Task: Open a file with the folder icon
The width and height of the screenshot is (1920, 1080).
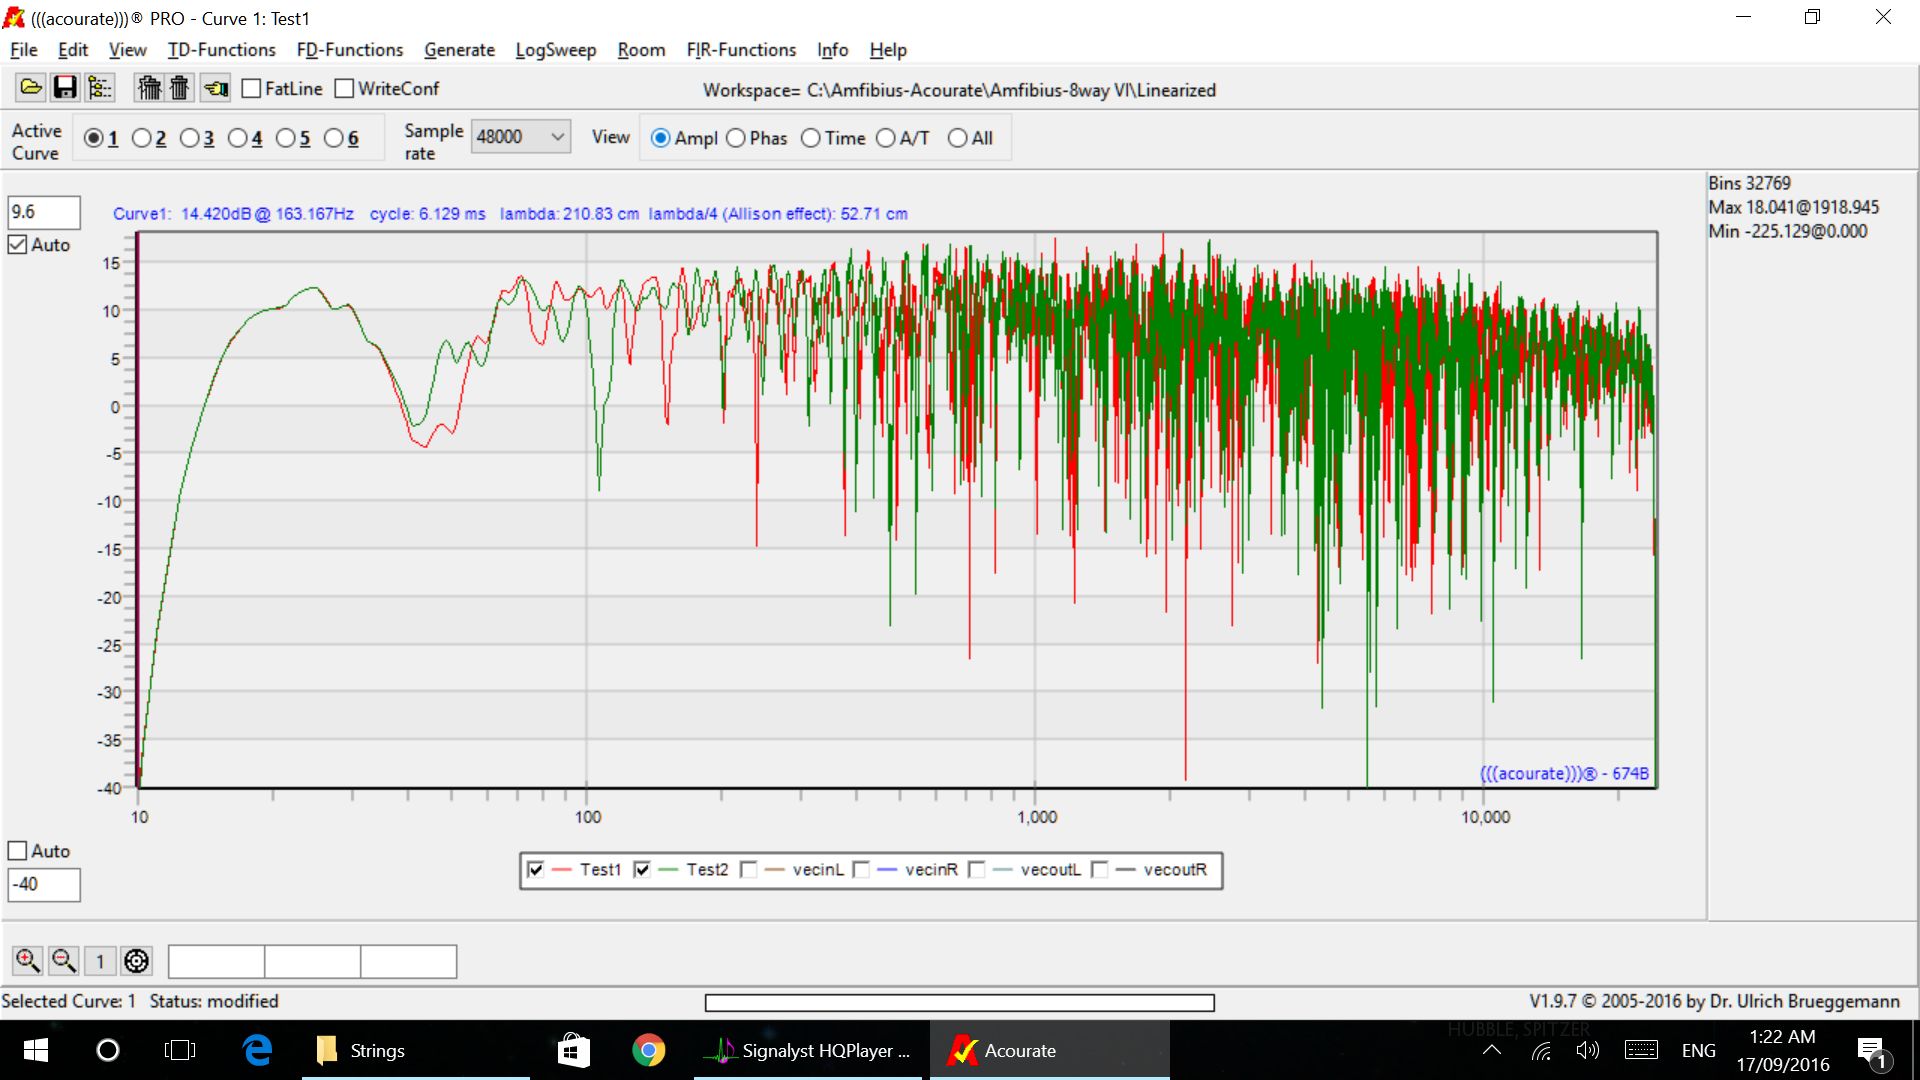Action: click(x=31, y=88)
